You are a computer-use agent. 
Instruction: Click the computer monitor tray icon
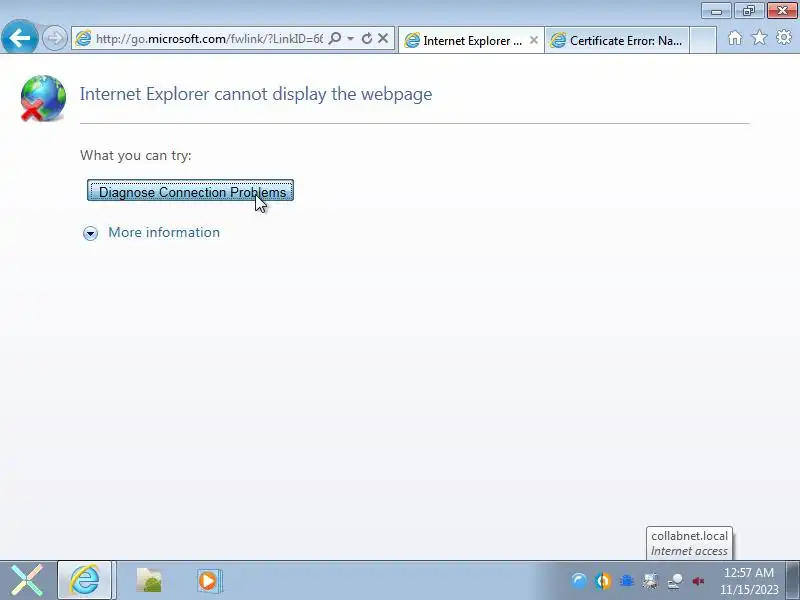651,581
